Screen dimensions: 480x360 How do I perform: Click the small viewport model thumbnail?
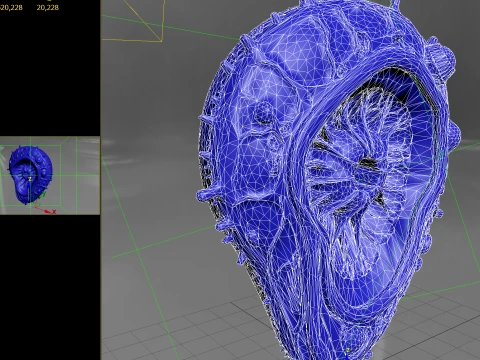tap(31, 175)
